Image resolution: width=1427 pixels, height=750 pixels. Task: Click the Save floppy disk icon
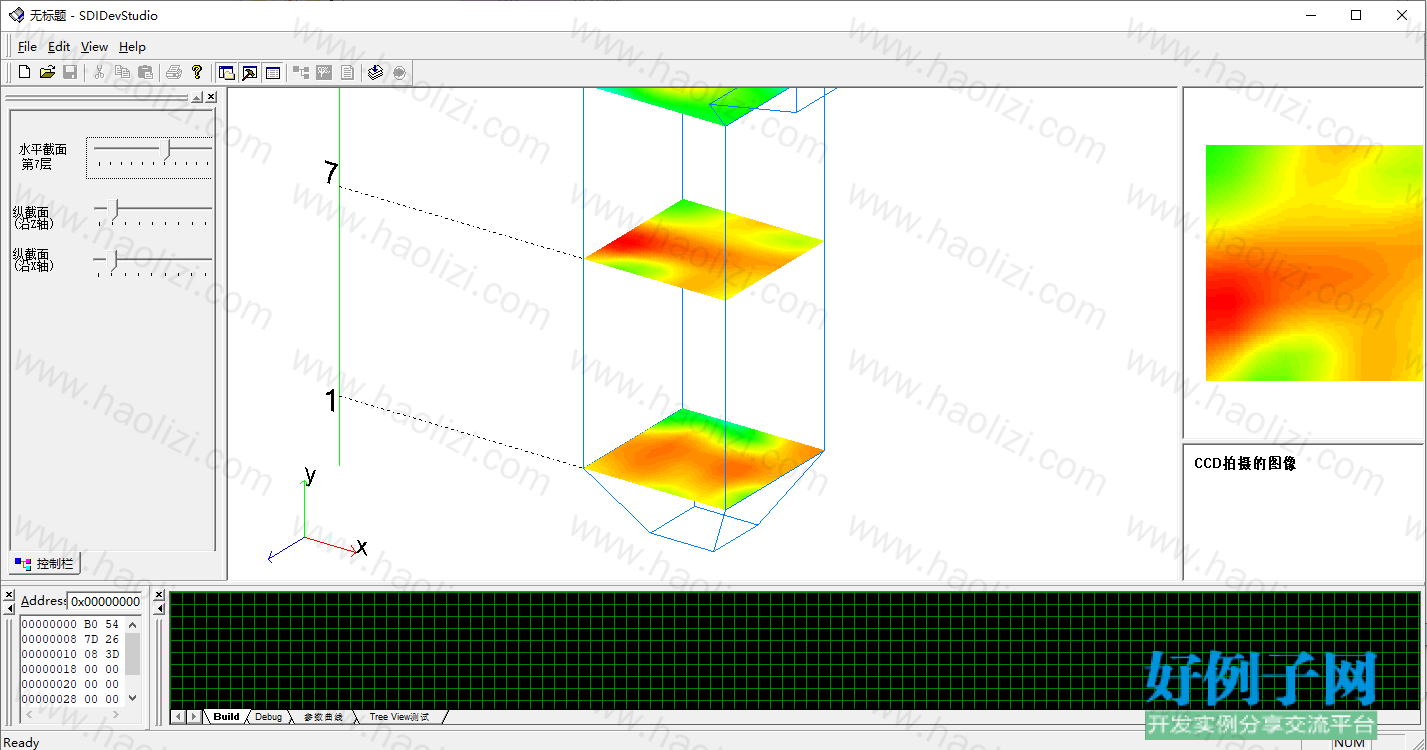click(70, 72)
